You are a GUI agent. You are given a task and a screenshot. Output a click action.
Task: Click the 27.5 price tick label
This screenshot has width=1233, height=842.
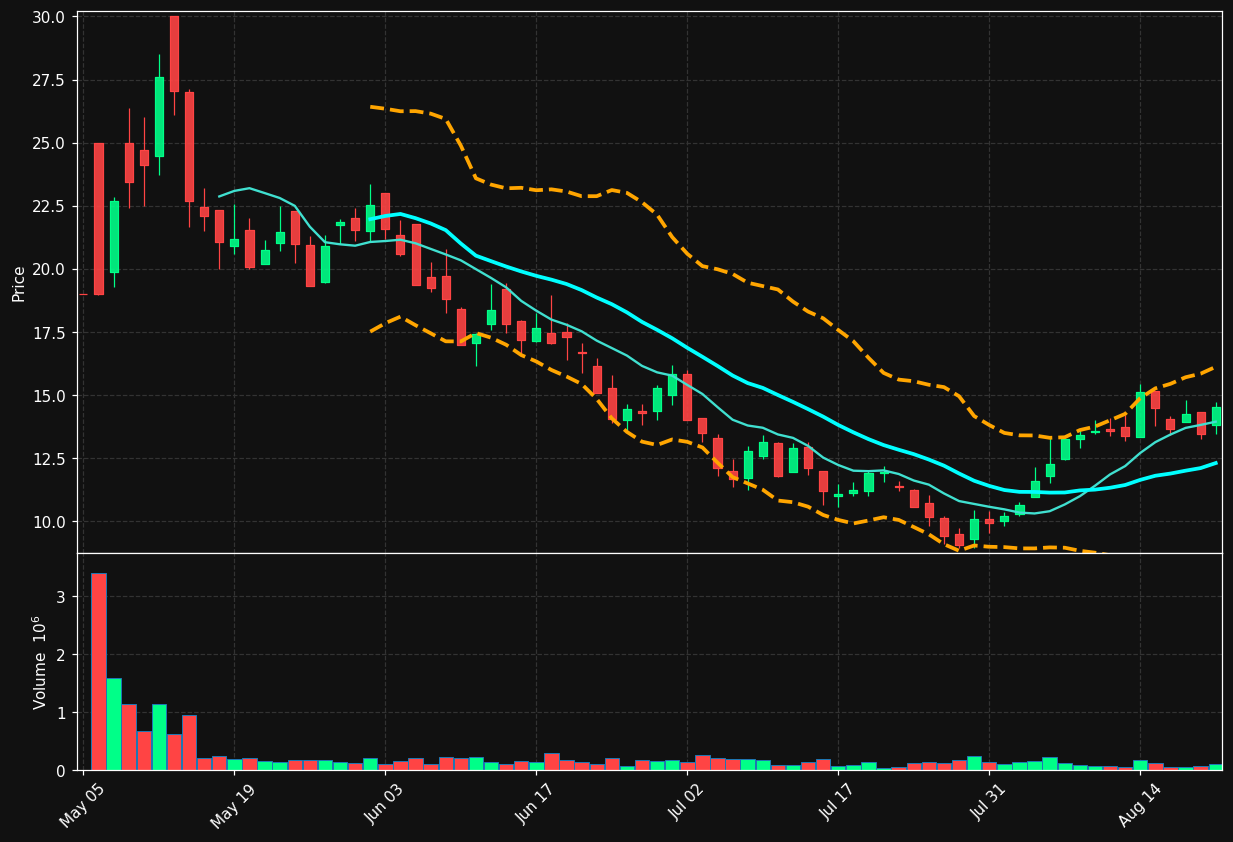click(49, 81)
